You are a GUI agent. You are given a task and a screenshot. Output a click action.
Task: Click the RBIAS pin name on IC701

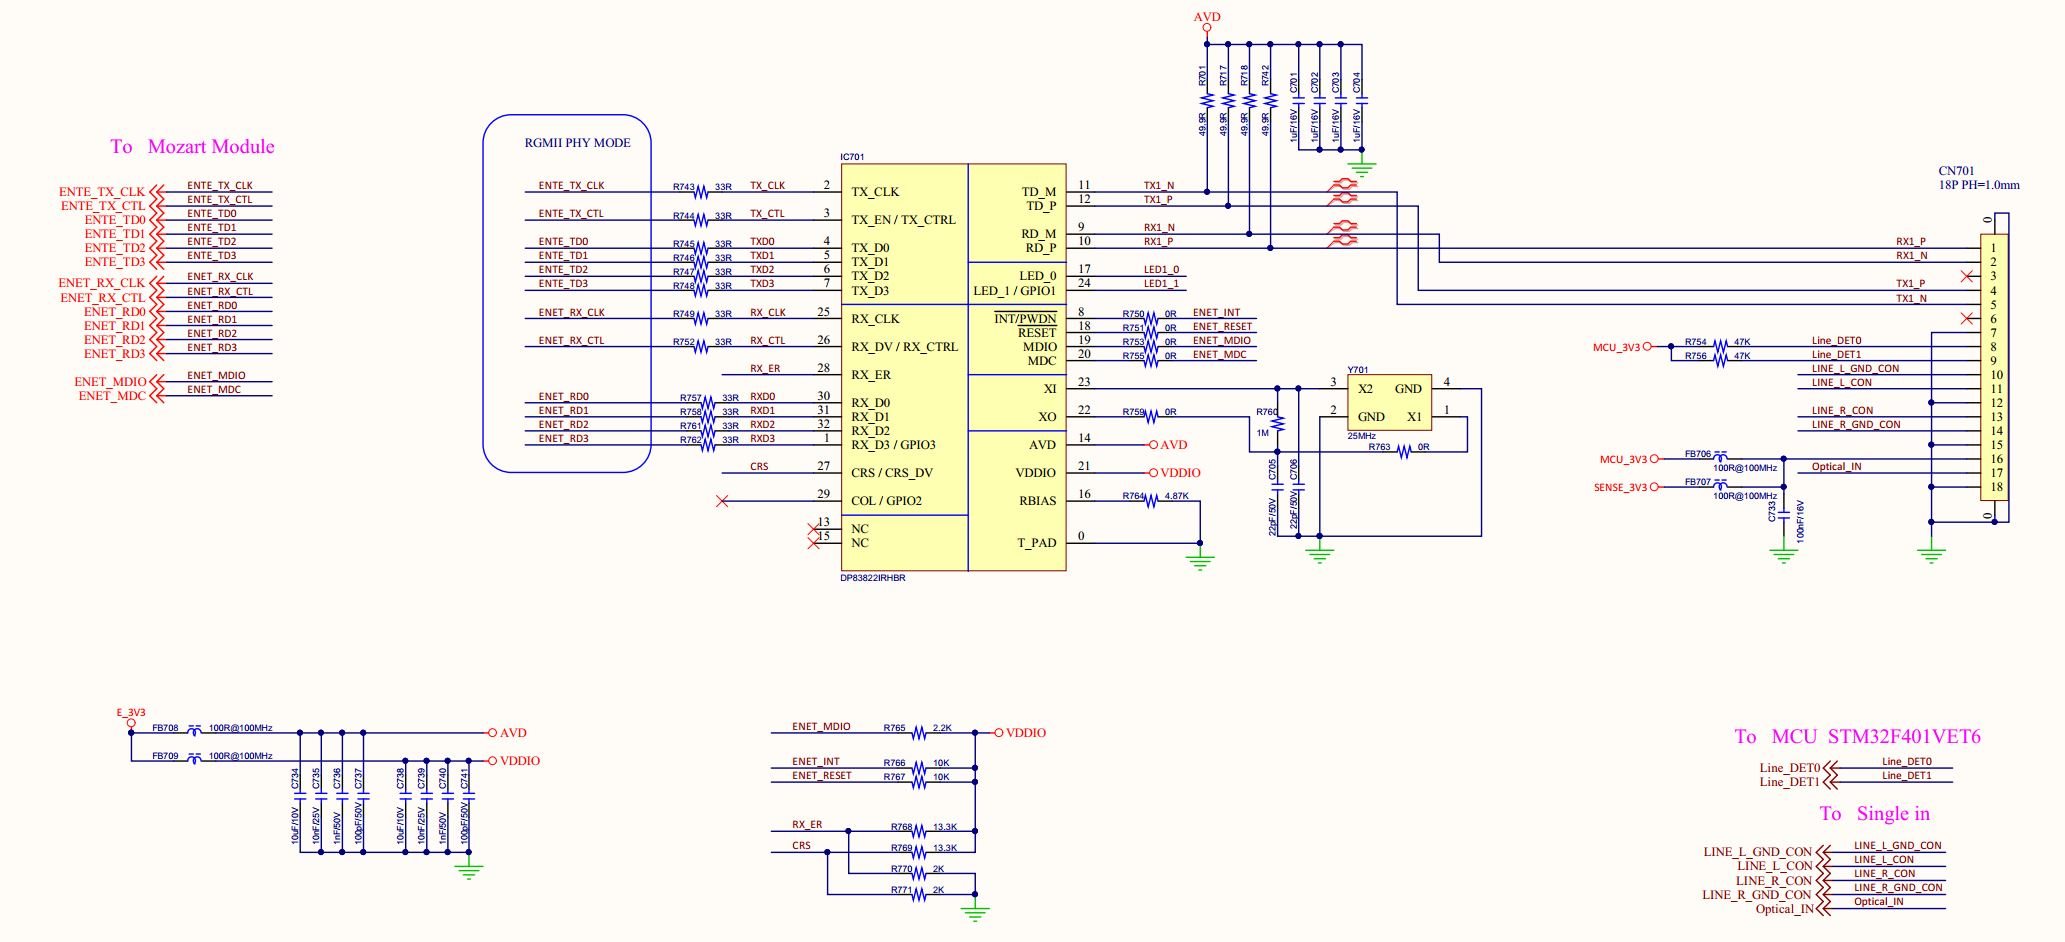click(1037, 502)
